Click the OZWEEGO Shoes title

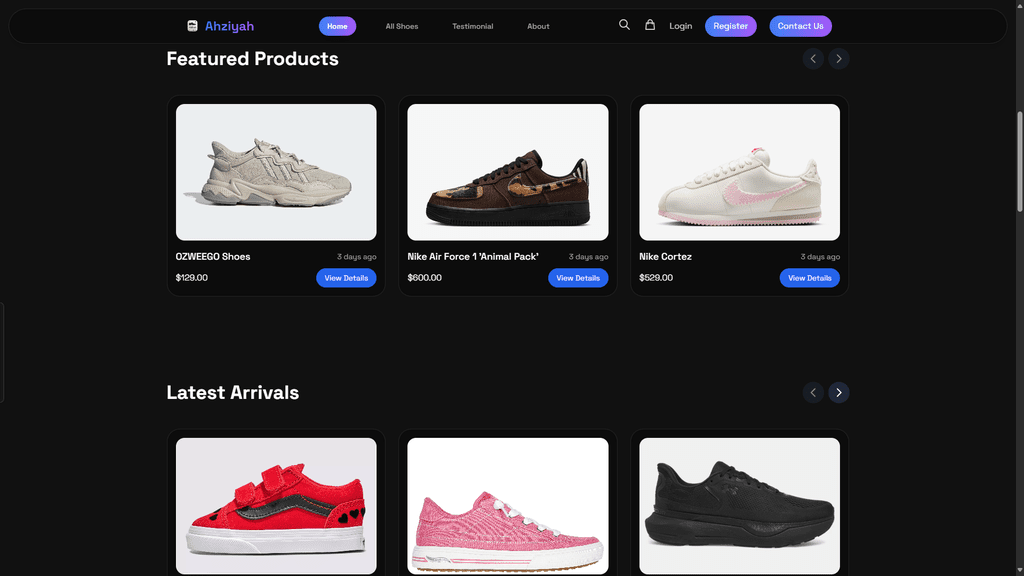pos(213,257)
